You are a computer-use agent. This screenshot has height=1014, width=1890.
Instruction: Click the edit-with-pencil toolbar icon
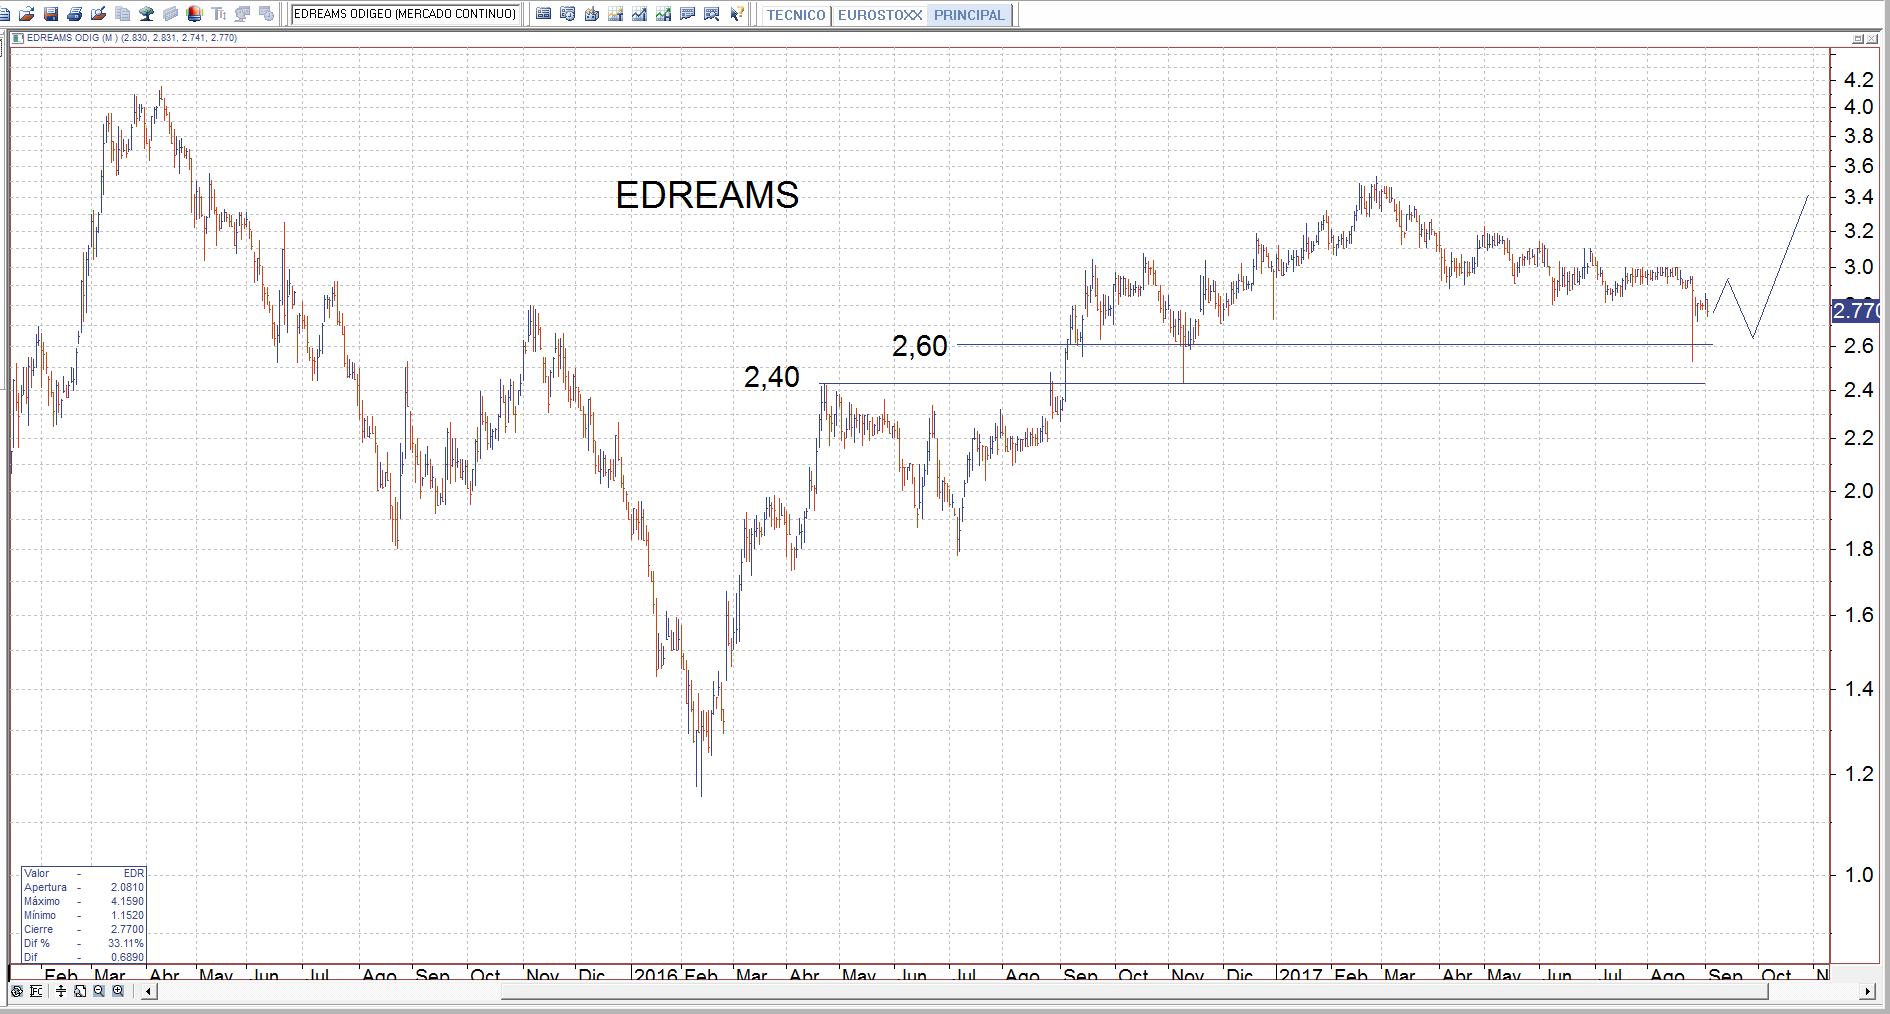click(x=99, y=14)
